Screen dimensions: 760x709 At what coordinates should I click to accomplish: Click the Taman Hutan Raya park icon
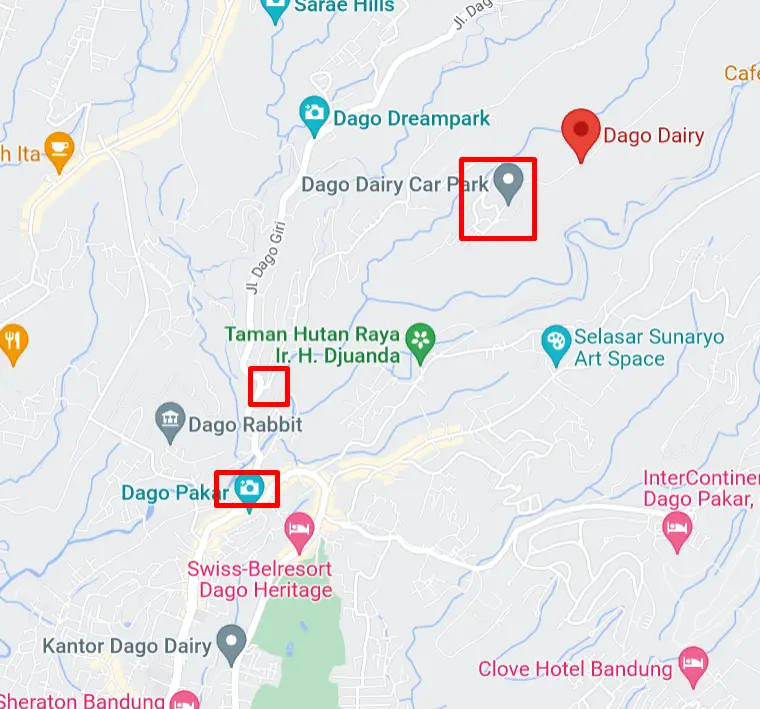[x=420, y=343]
